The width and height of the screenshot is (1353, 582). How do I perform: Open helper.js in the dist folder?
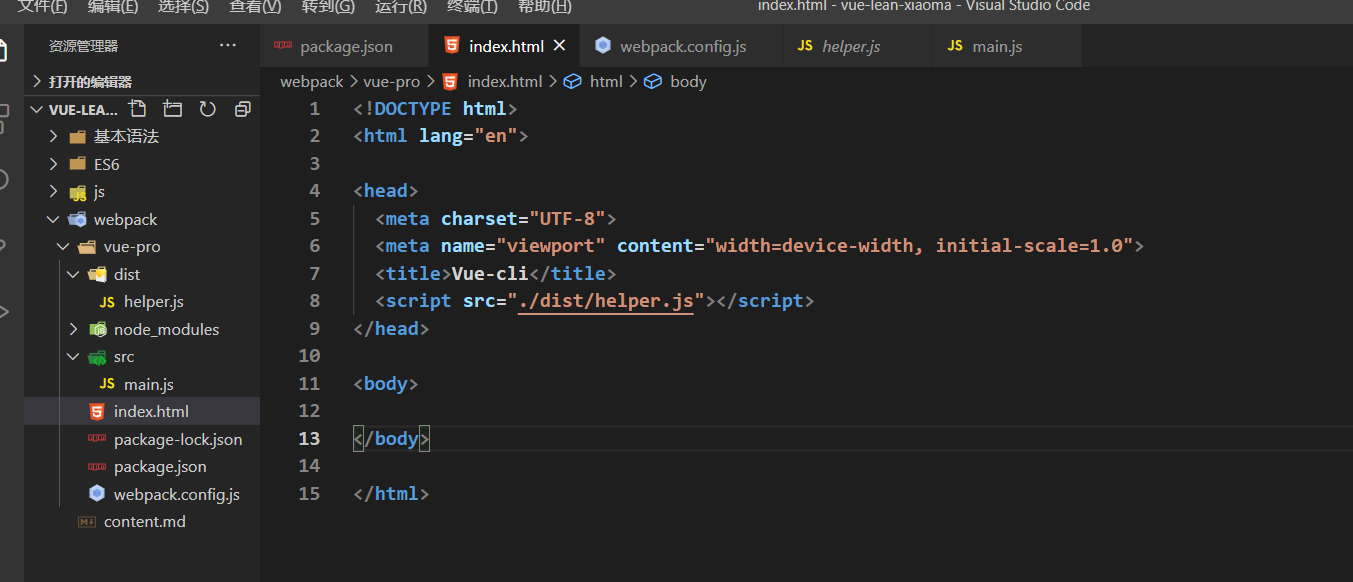142,301
